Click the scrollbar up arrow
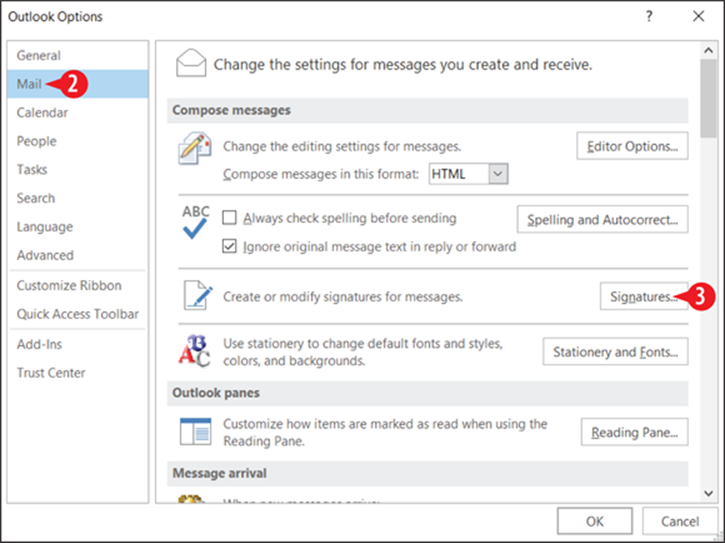 click(708, 50)
